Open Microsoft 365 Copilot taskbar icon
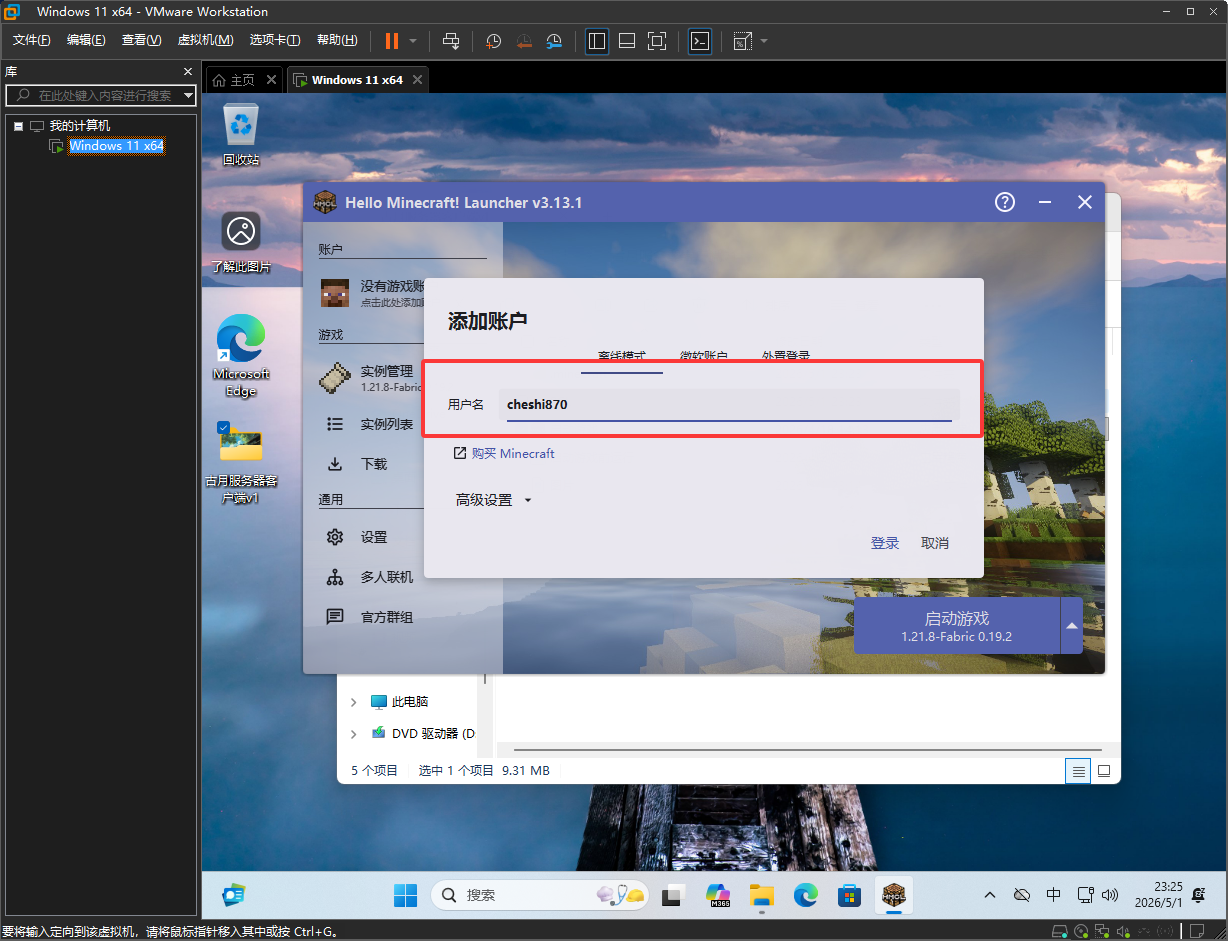 point(718,895)
